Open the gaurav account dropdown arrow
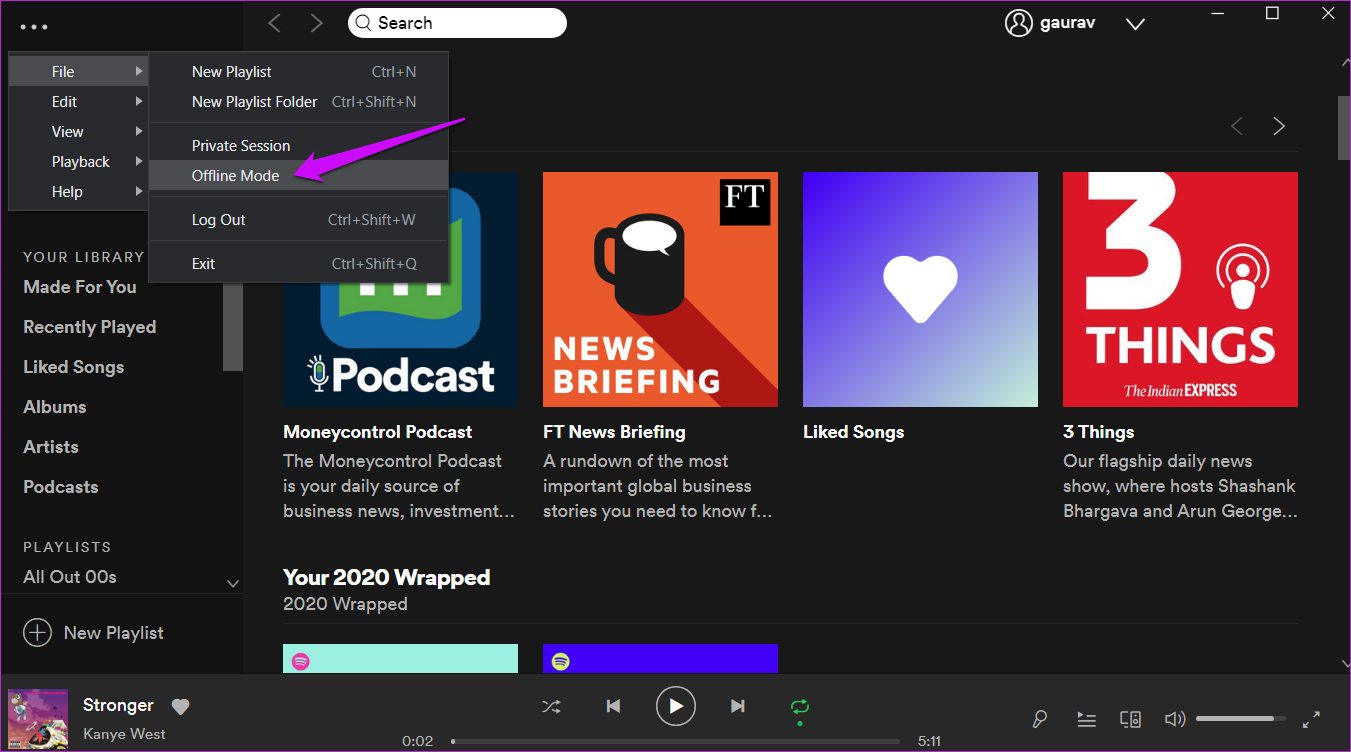1351x752 pixels. [x=1135, y=22]
